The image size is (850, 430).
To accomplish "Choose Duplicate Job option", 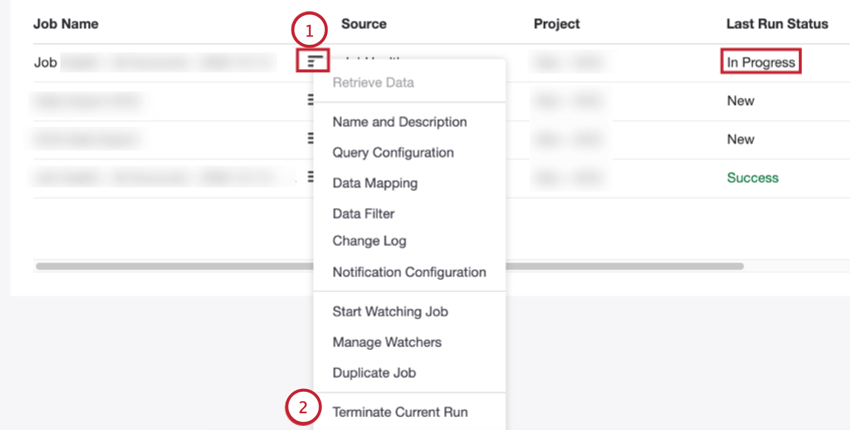I will [x=374, y=373].
